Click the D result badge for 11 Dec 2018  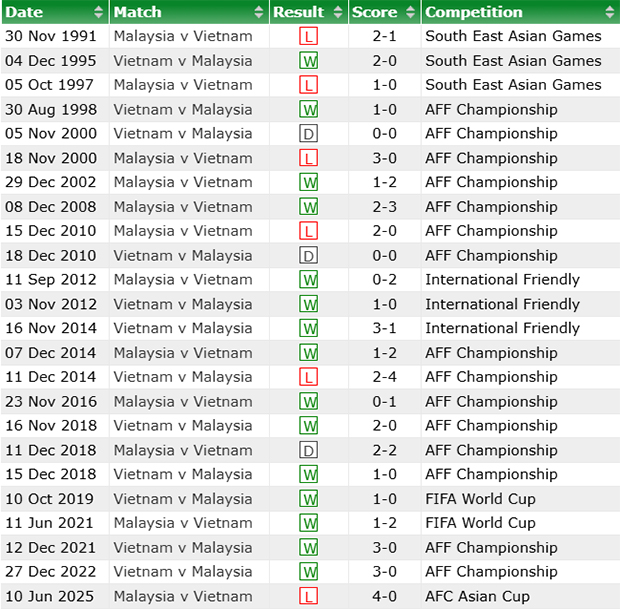tap(308, 450)
